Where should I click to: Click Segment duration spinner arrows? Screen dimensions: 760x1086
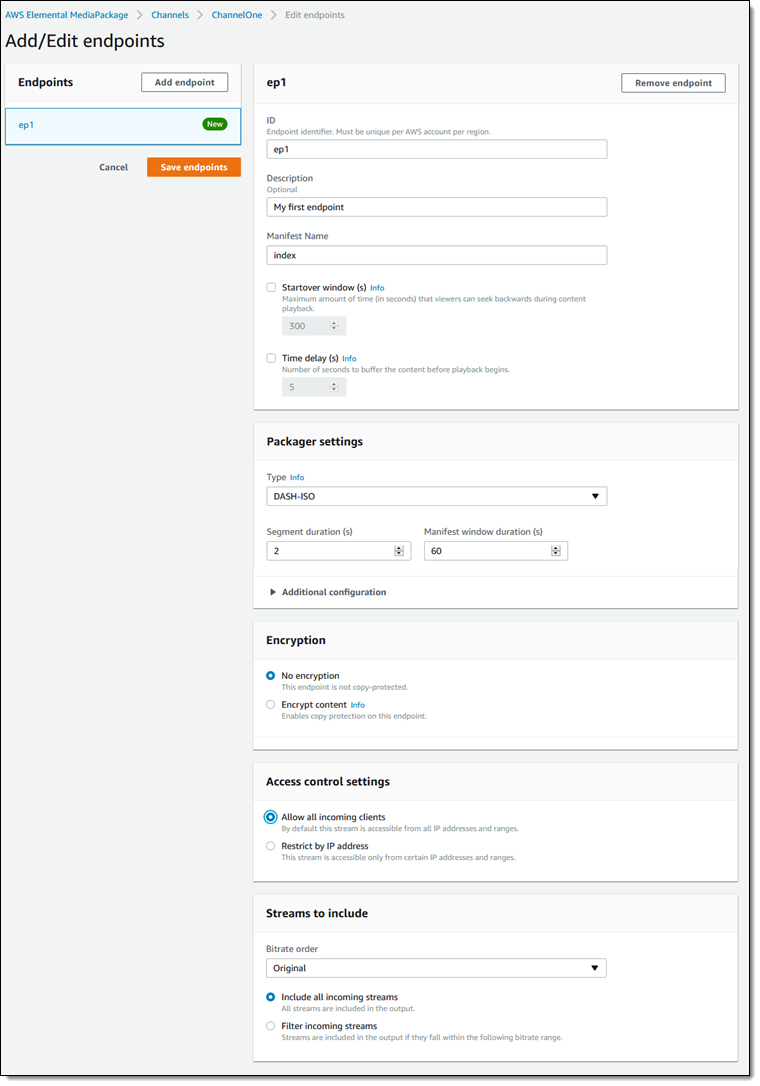pyautogui.click(x=399, y=551)
